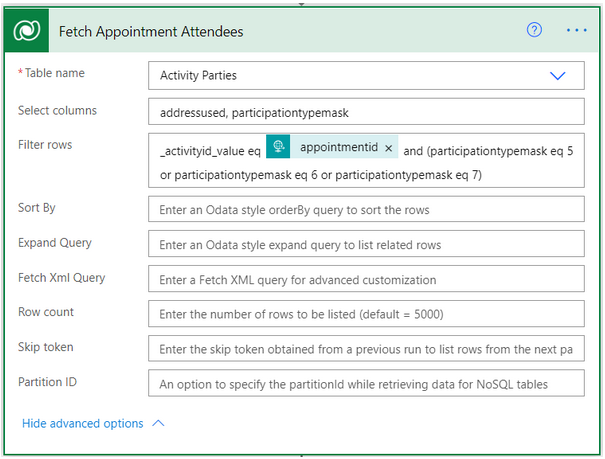
Task: Focus the Sort By input field
Action: 365,209
